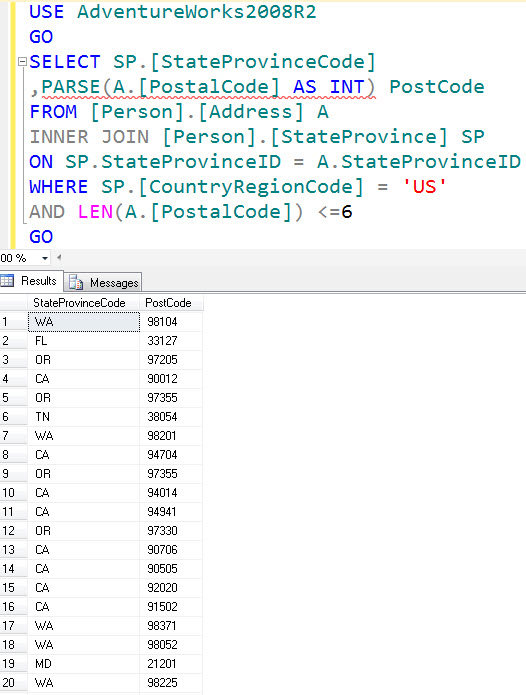This screenshot has width=526, height=695.
Task: Select postcode 98052 cell
Action: [171, 645]
